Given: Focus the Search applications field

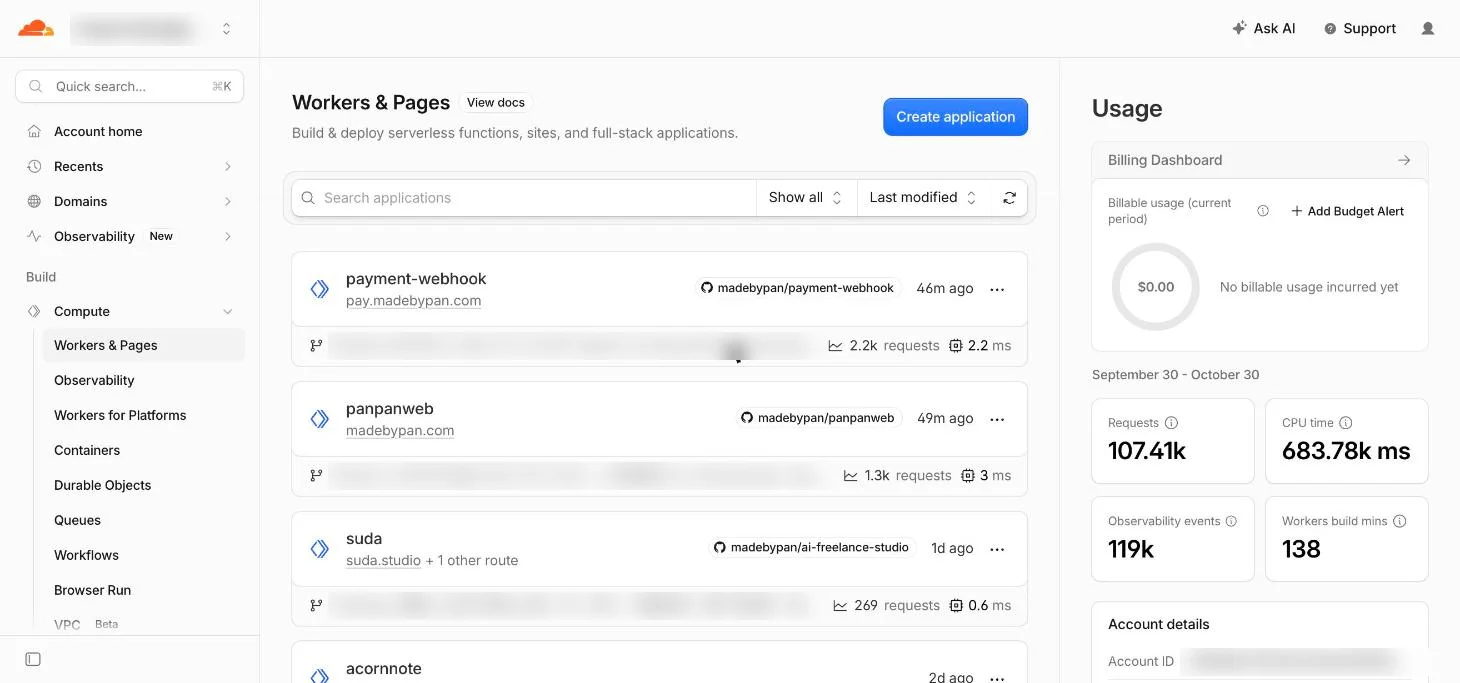Looking at the screenshot, I should click(x=524, y=198).
